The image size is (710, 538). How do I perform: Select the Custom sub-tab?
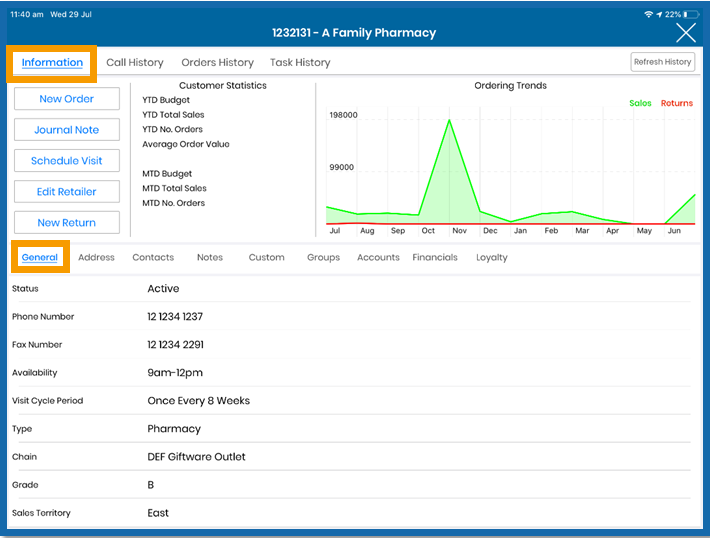[x=266, y=257]
